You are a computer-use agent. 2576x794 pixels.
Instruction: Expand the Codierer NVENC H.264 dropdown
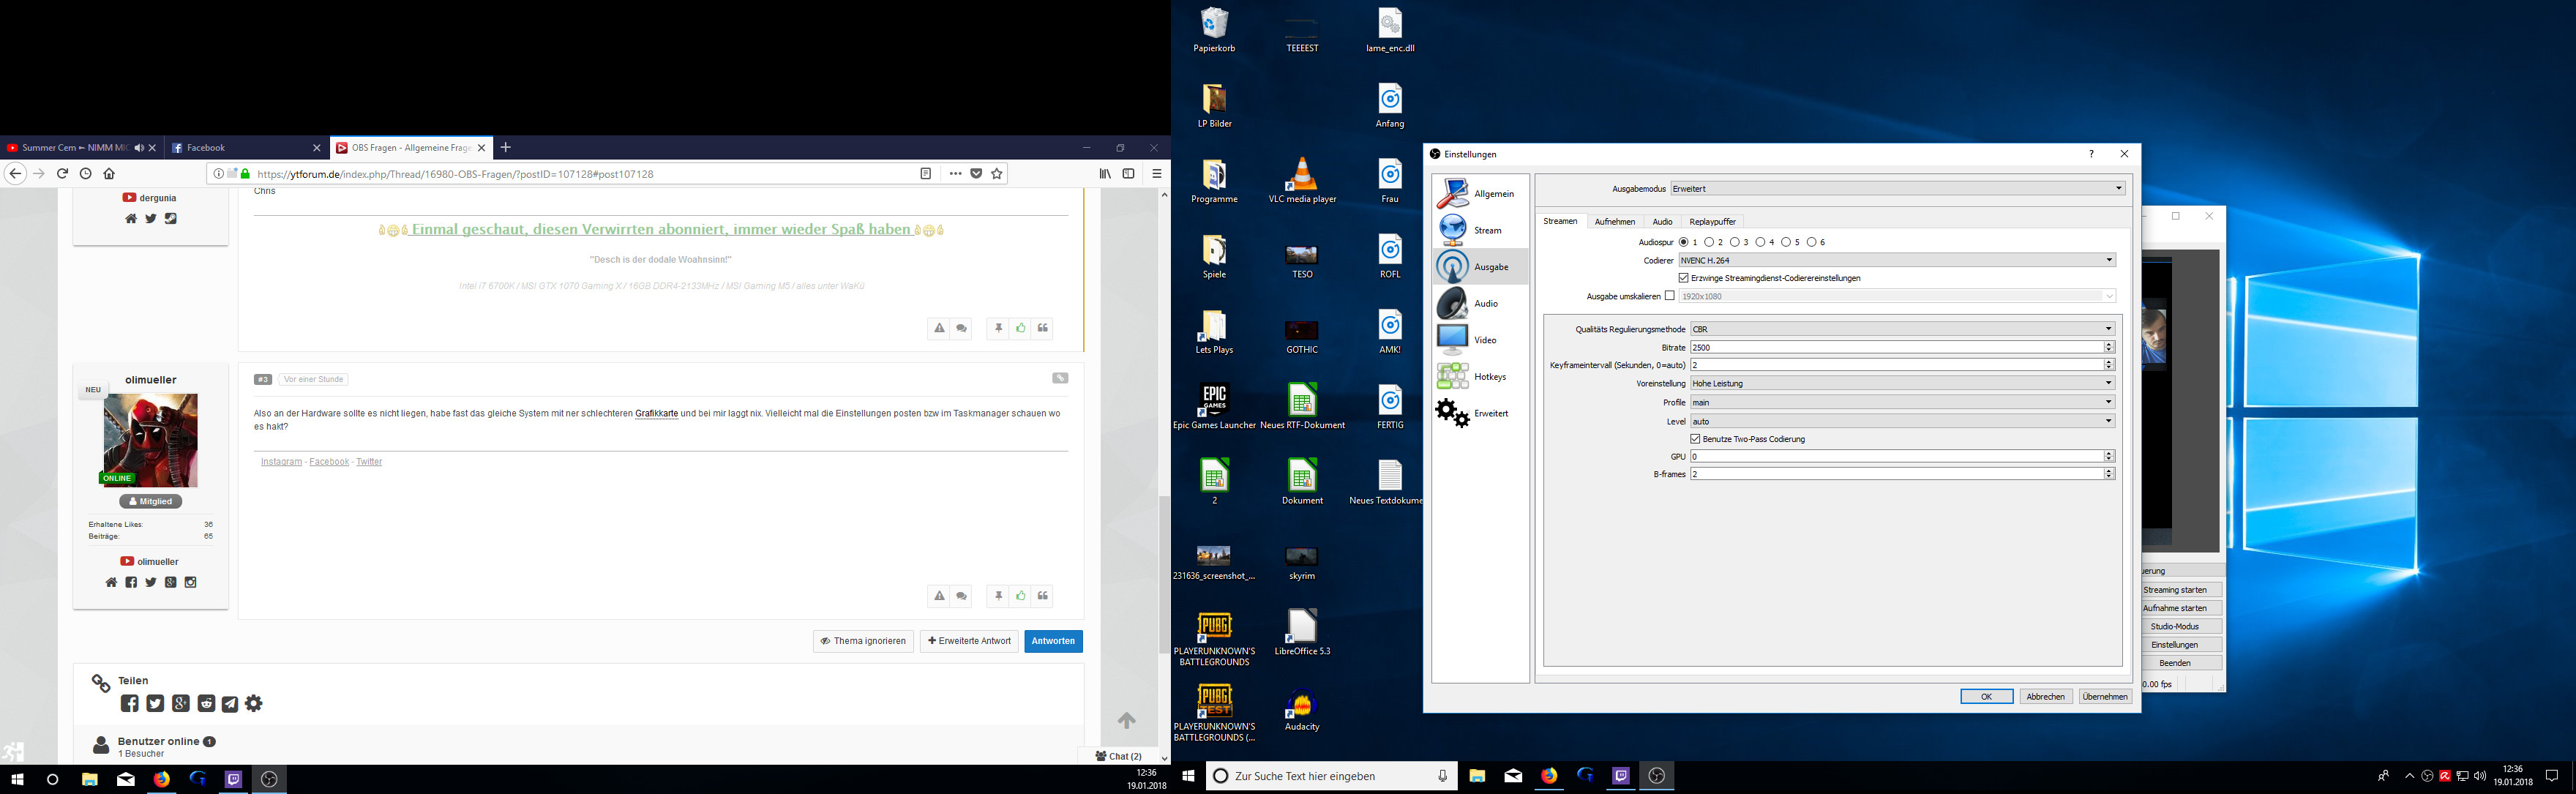[1897, 260]
